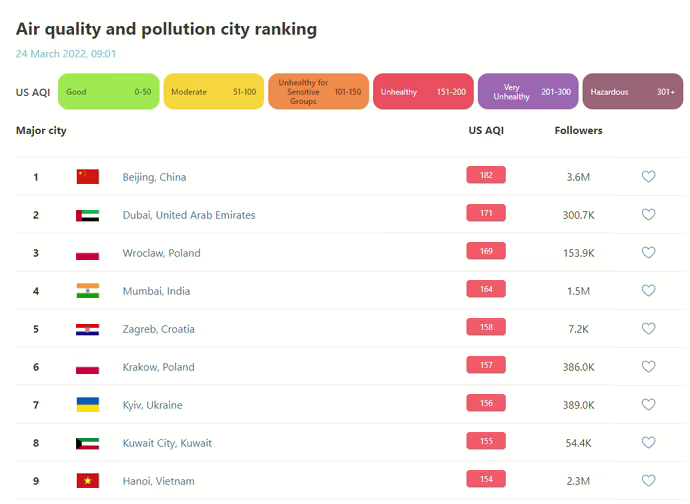
Task: Favorite Beijing with the heart icon
Action: point(648,177)
